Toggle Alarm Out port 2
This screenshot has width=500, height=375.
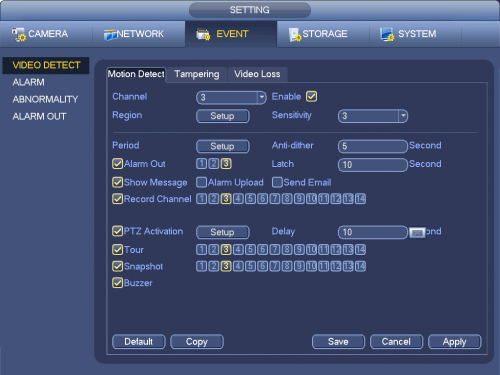pos(214,164)
